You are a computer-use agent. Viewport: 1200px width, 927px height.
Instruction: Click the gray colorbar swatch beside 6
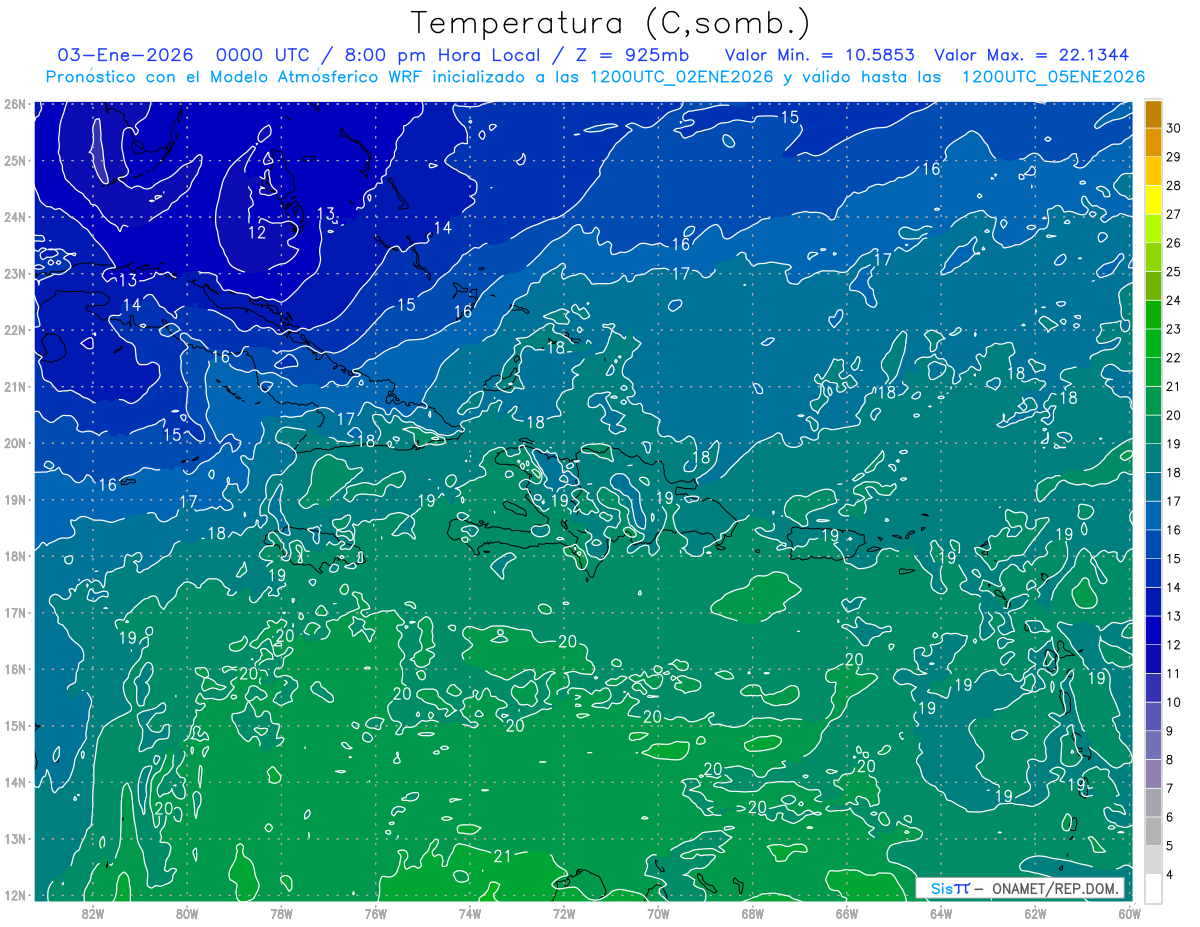click(1153, 803)
